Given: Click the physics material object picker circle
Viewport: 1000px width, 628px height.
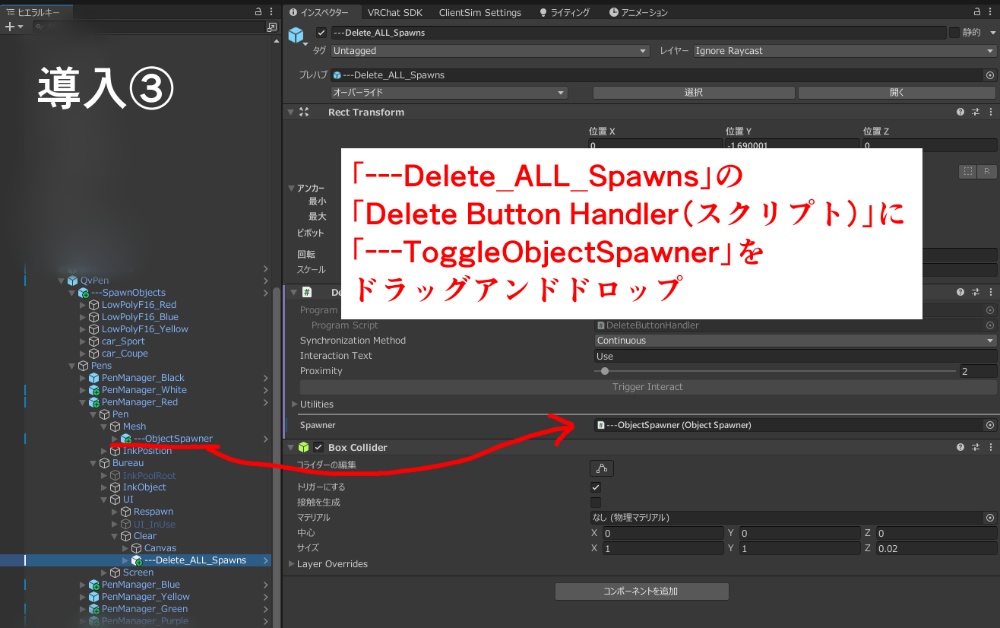Looking at the screenshot, I should (990, 518).
